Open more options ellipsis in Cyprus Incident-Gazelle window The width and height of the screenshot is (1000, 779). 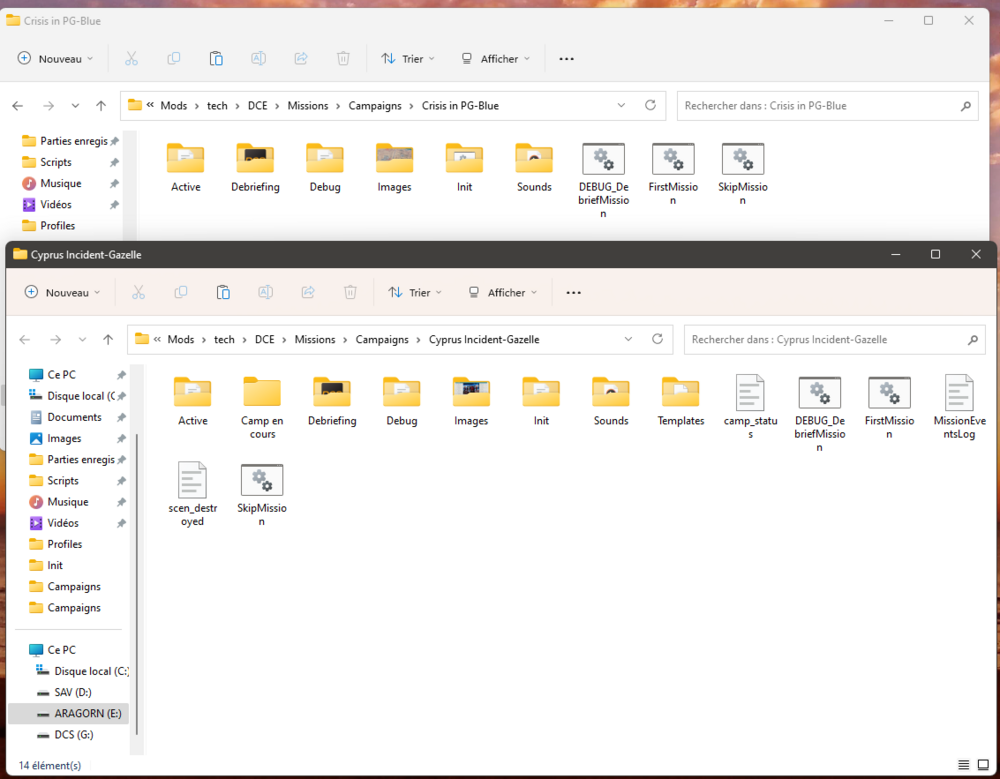click(x=573, y=292)
